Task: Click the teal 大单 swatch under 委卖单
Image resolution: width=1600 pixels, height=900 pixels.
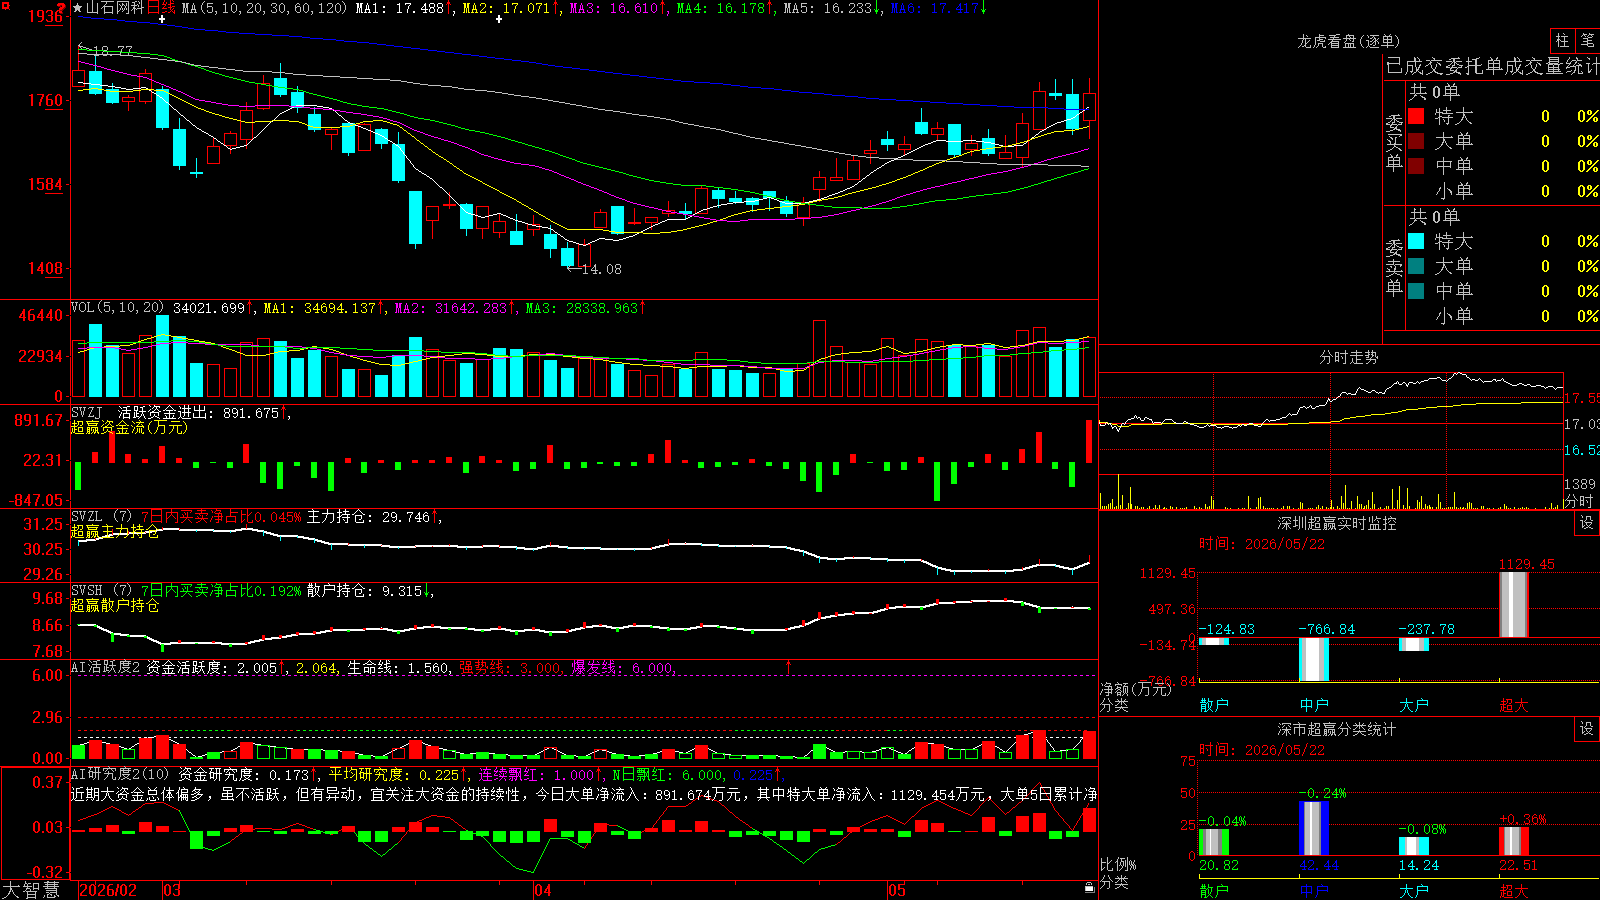Action: pyautogui.click(x=1416, y=266)
